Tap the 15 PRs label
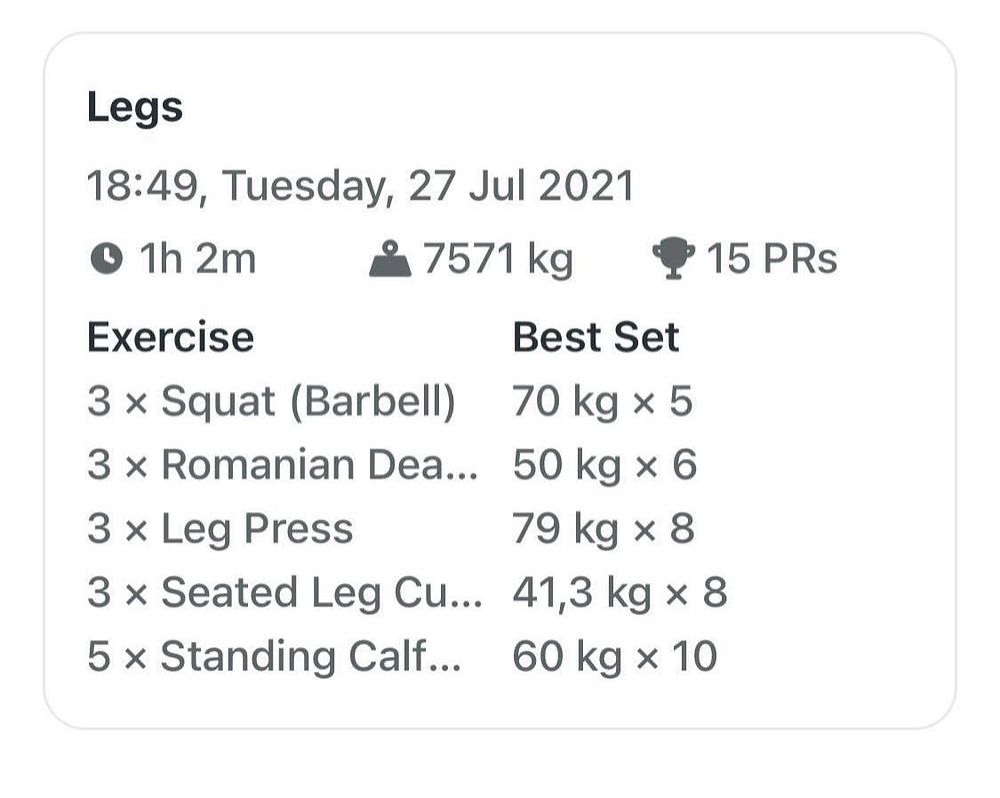Viewport: 1000px width, 798px height. [772, 258]
